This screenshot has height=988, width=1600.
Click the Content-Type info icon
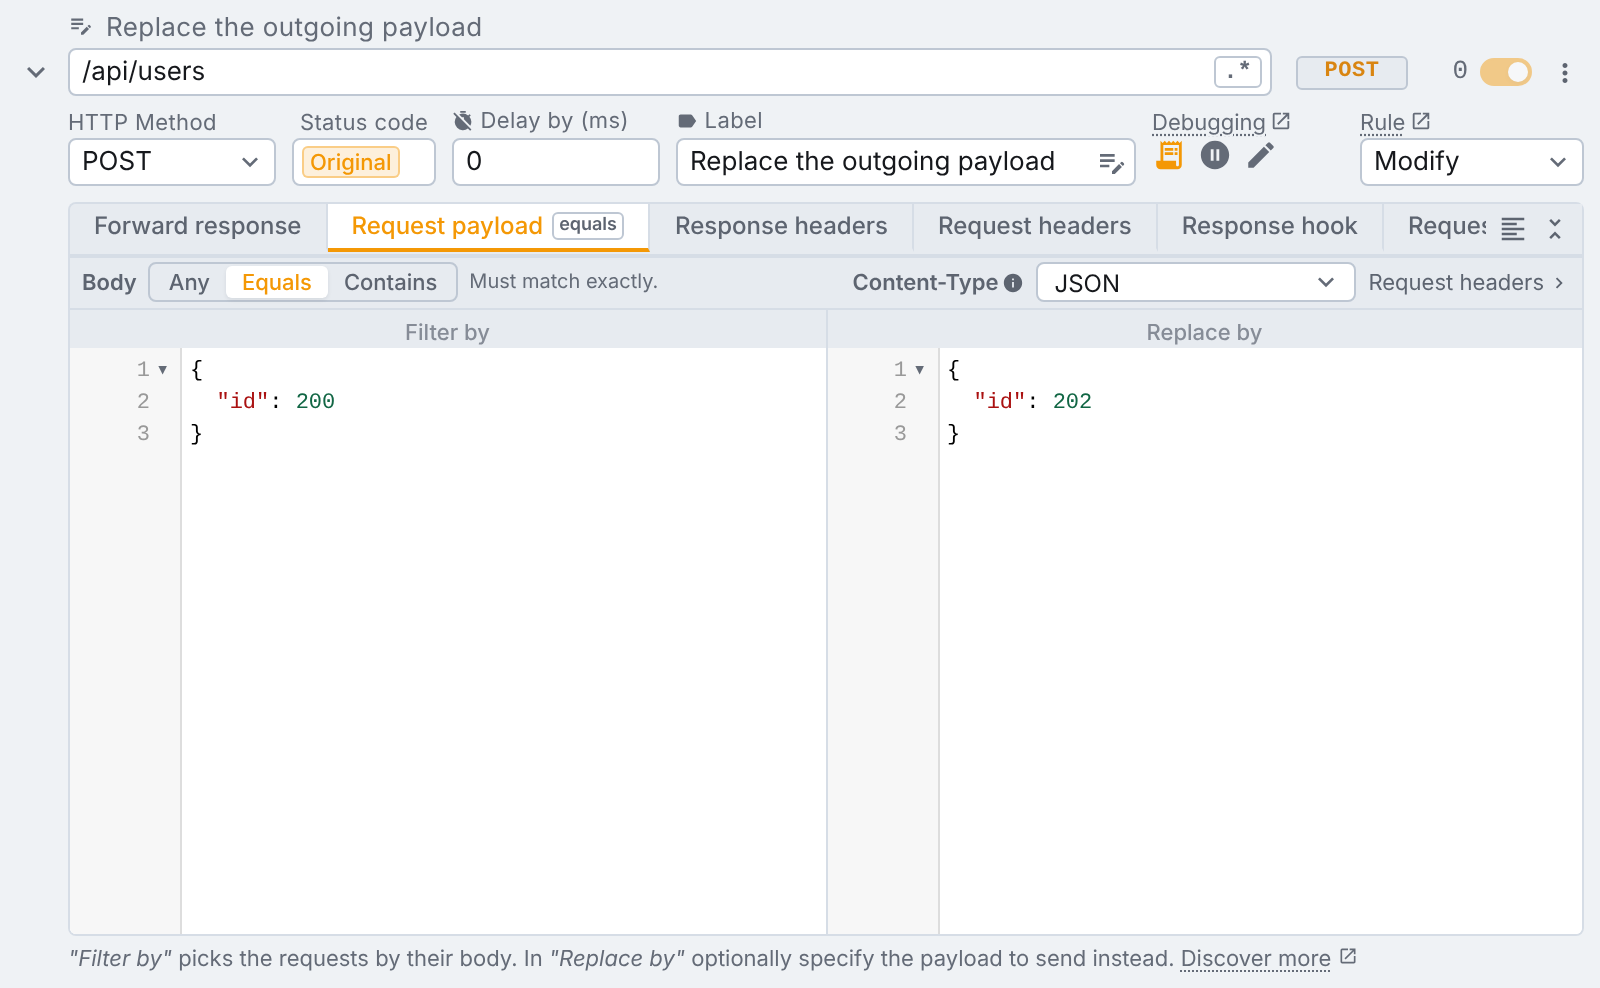(1013, 283)
